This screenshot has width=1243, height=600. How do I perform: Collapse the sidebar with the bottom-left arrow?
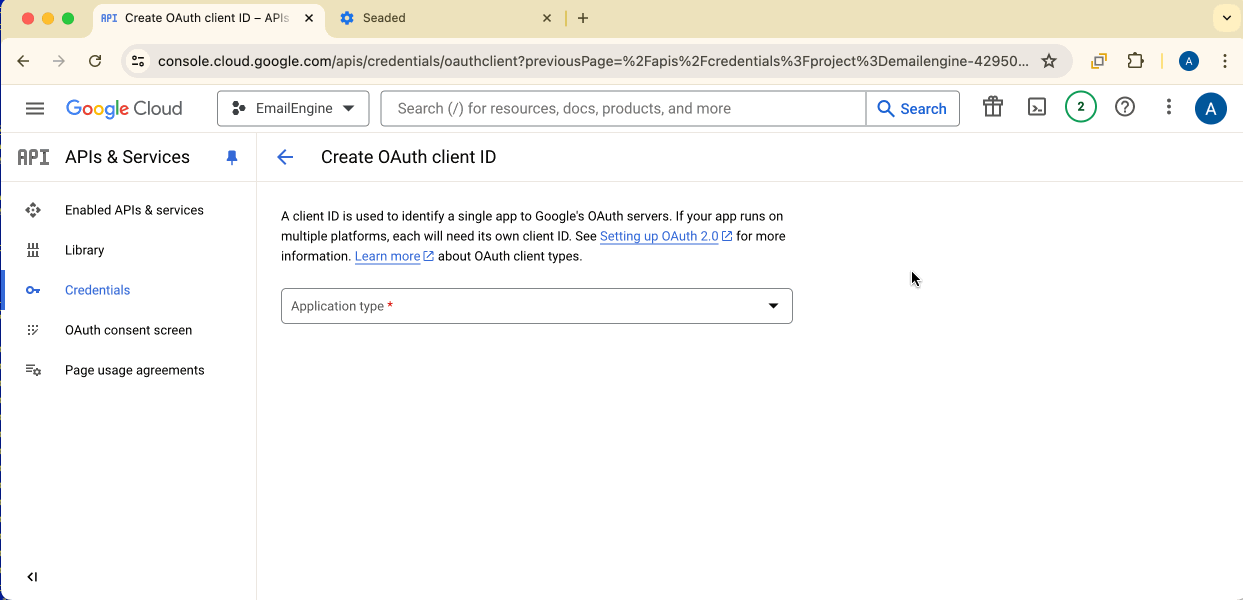31,576
